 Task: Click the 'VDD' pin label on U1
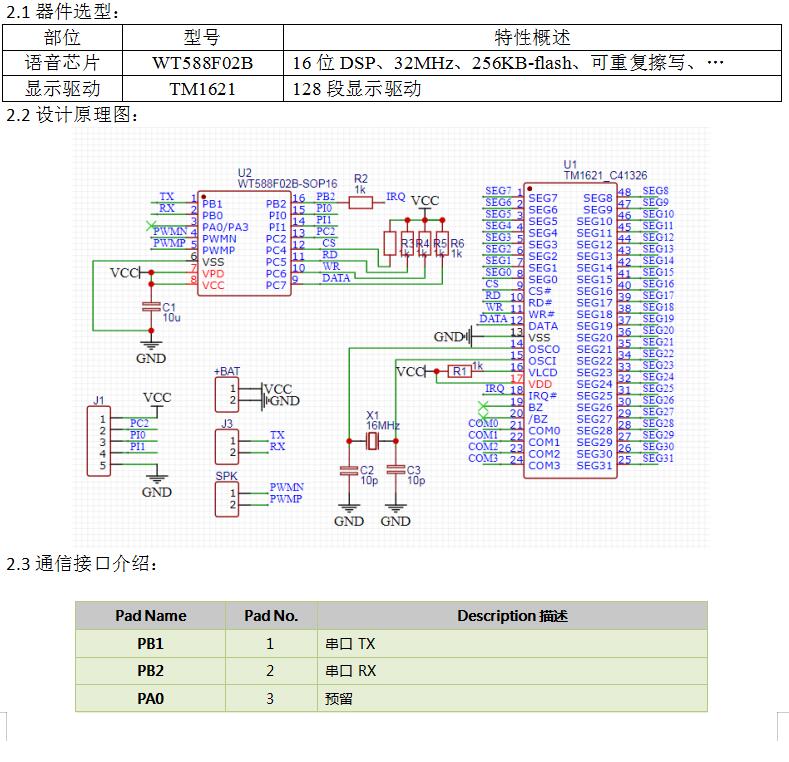(x=540, y=384)
